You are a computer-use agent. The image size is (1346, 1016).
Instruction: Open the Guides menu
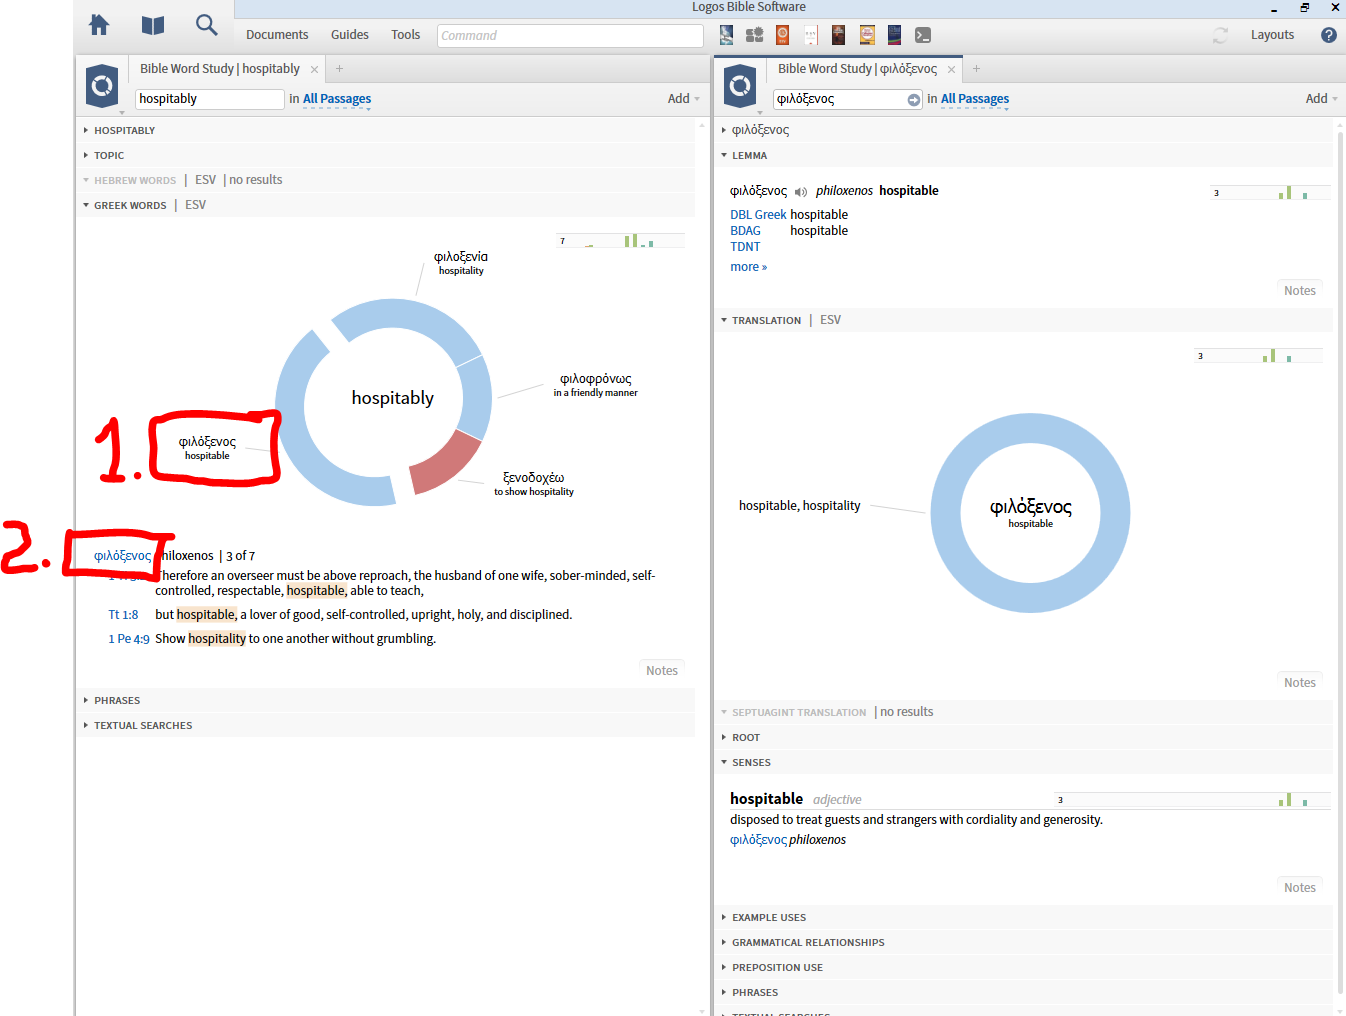pos(350,35)
